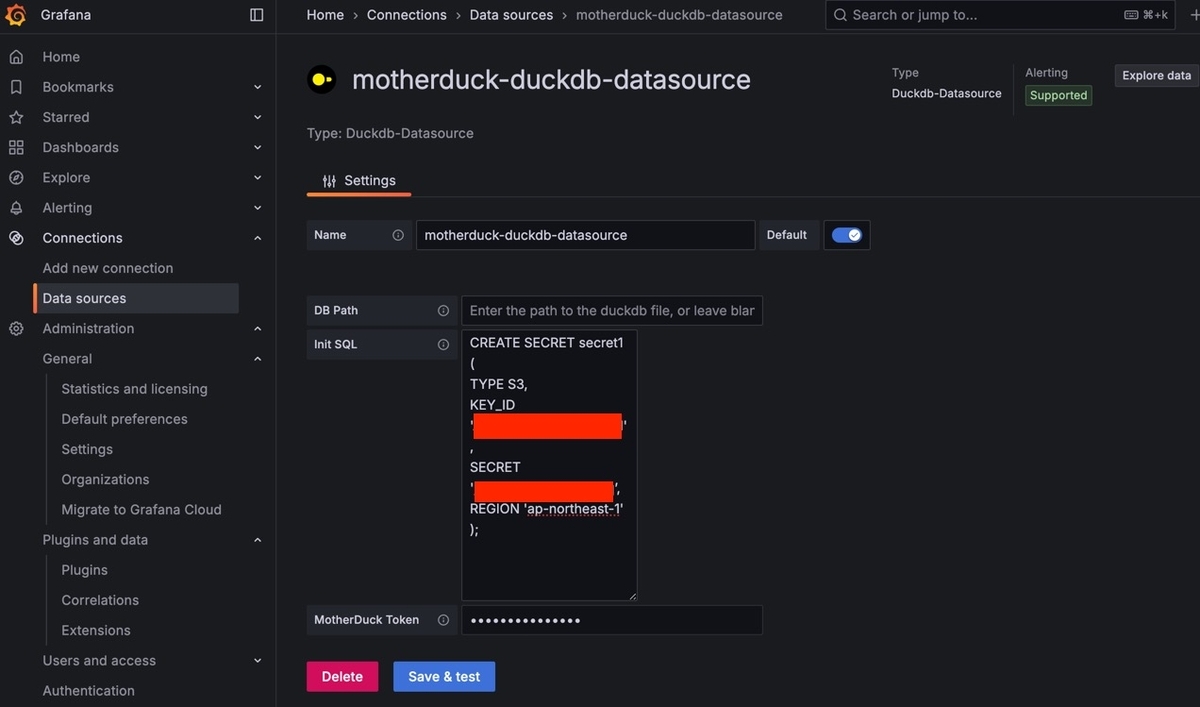Expand the Explore section chevron
The image size is (1200, 707).
(x=257, y=177)
